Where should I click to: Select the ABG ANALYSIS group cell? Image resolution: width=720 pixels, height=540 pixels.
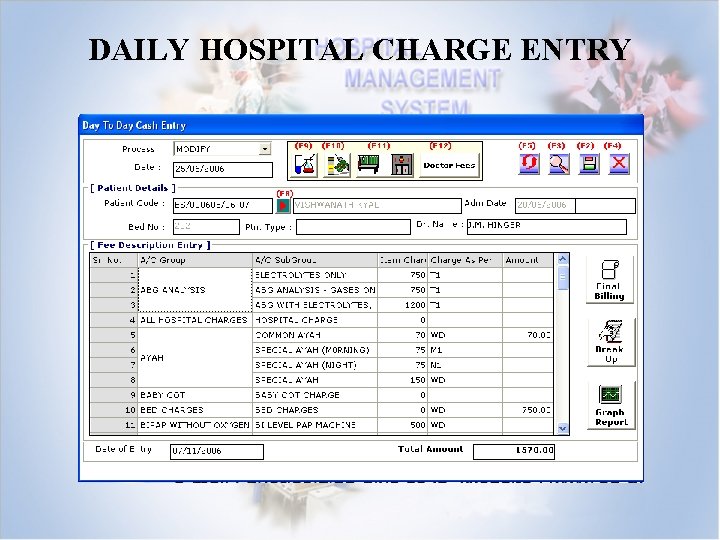195,290
